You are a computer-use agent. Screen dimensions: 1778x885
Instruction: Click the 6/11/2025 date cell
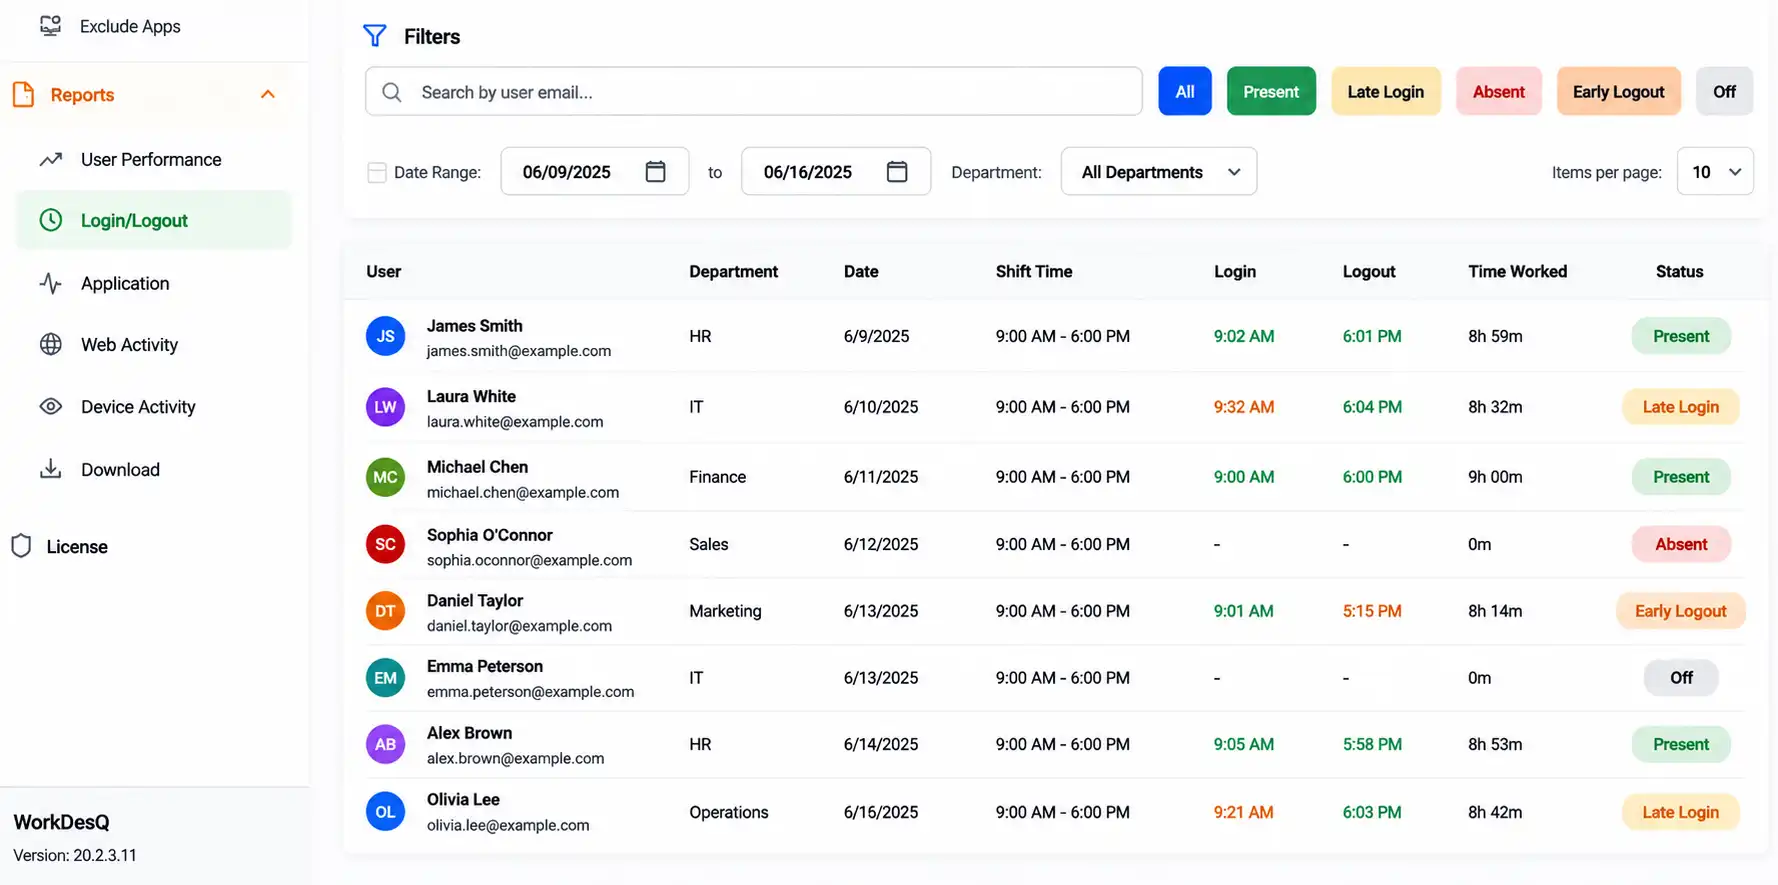[881, 477]
